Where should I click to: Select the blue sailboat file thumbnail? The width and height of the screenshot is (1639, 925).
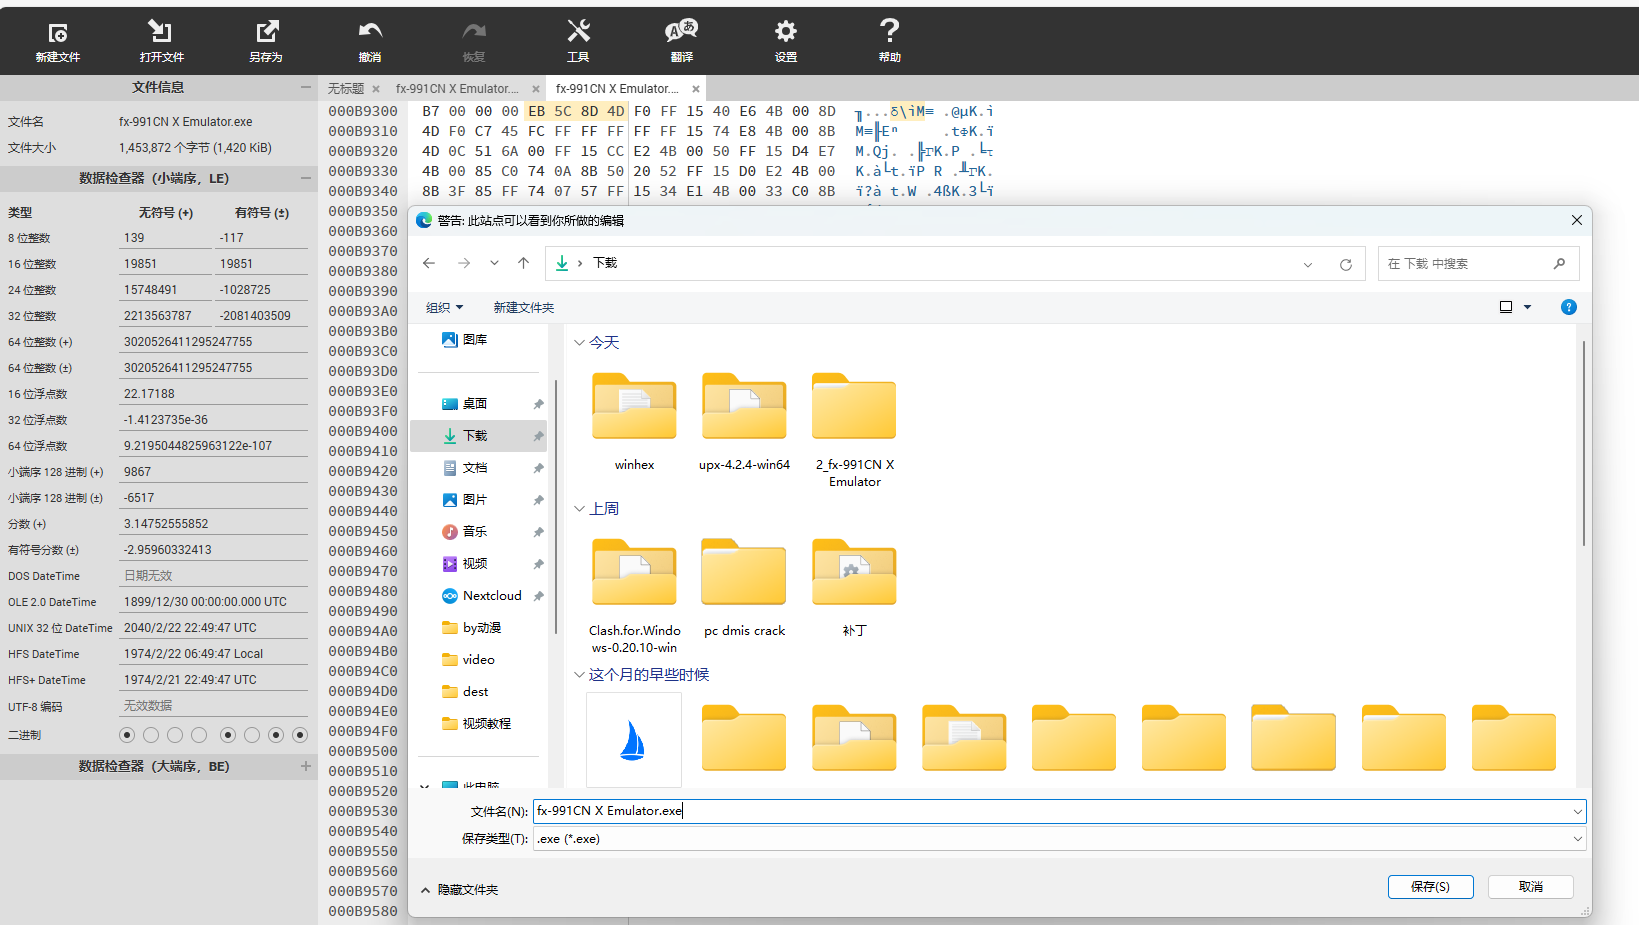(x=634, y=740)
